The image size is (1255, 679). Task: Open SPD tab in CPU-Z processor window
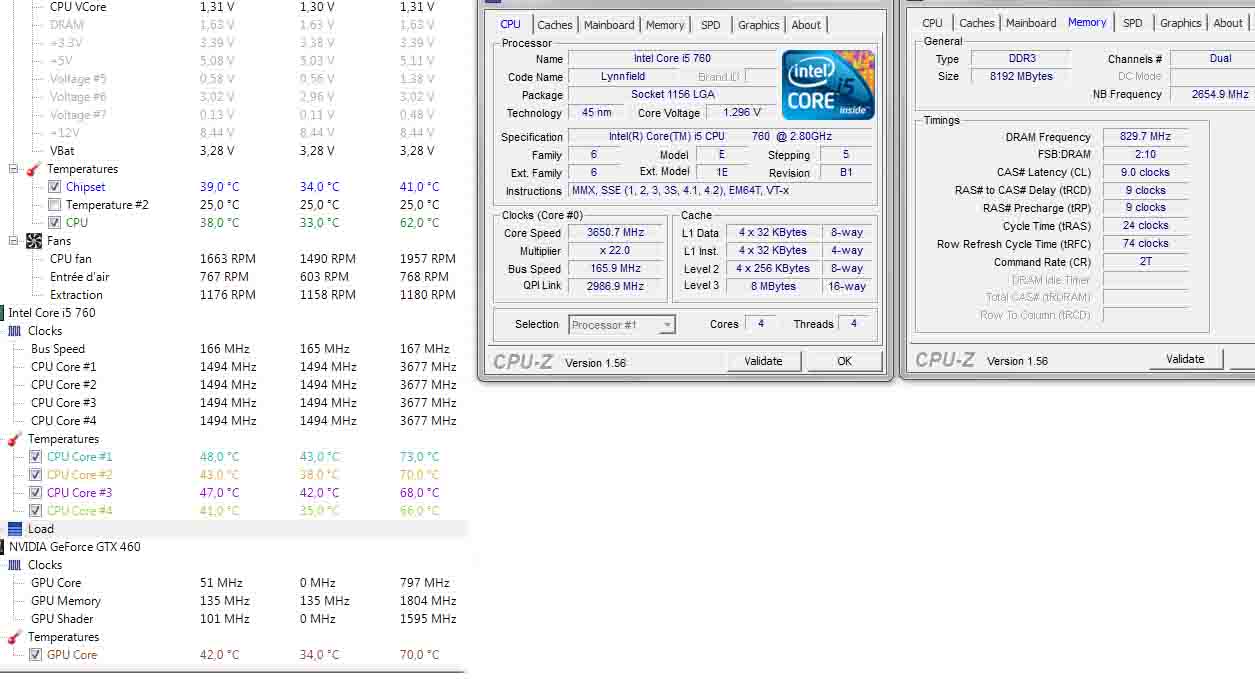point(710,25)
